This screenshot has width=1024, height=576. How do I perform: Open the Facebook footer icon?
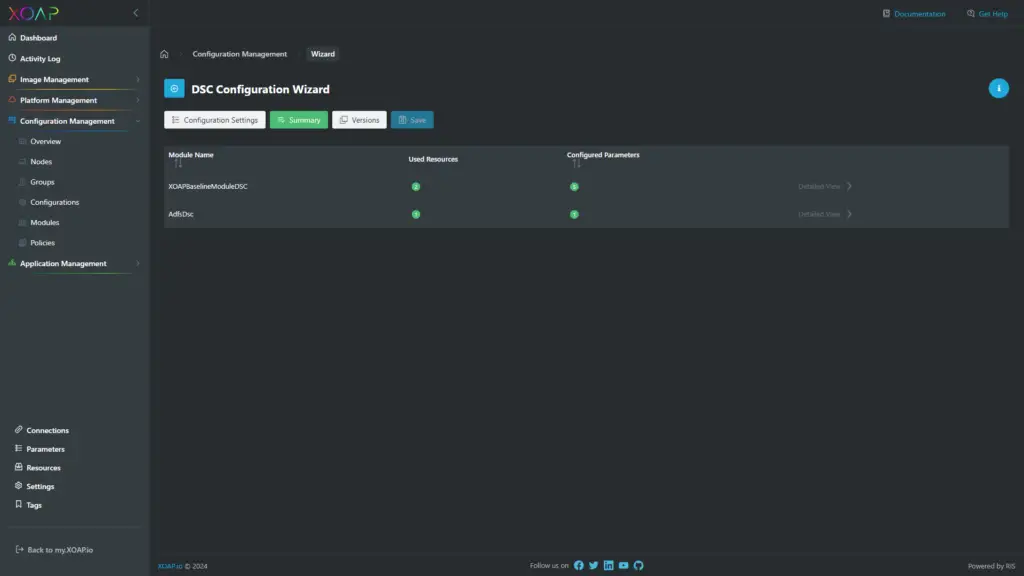coord(579,566)
